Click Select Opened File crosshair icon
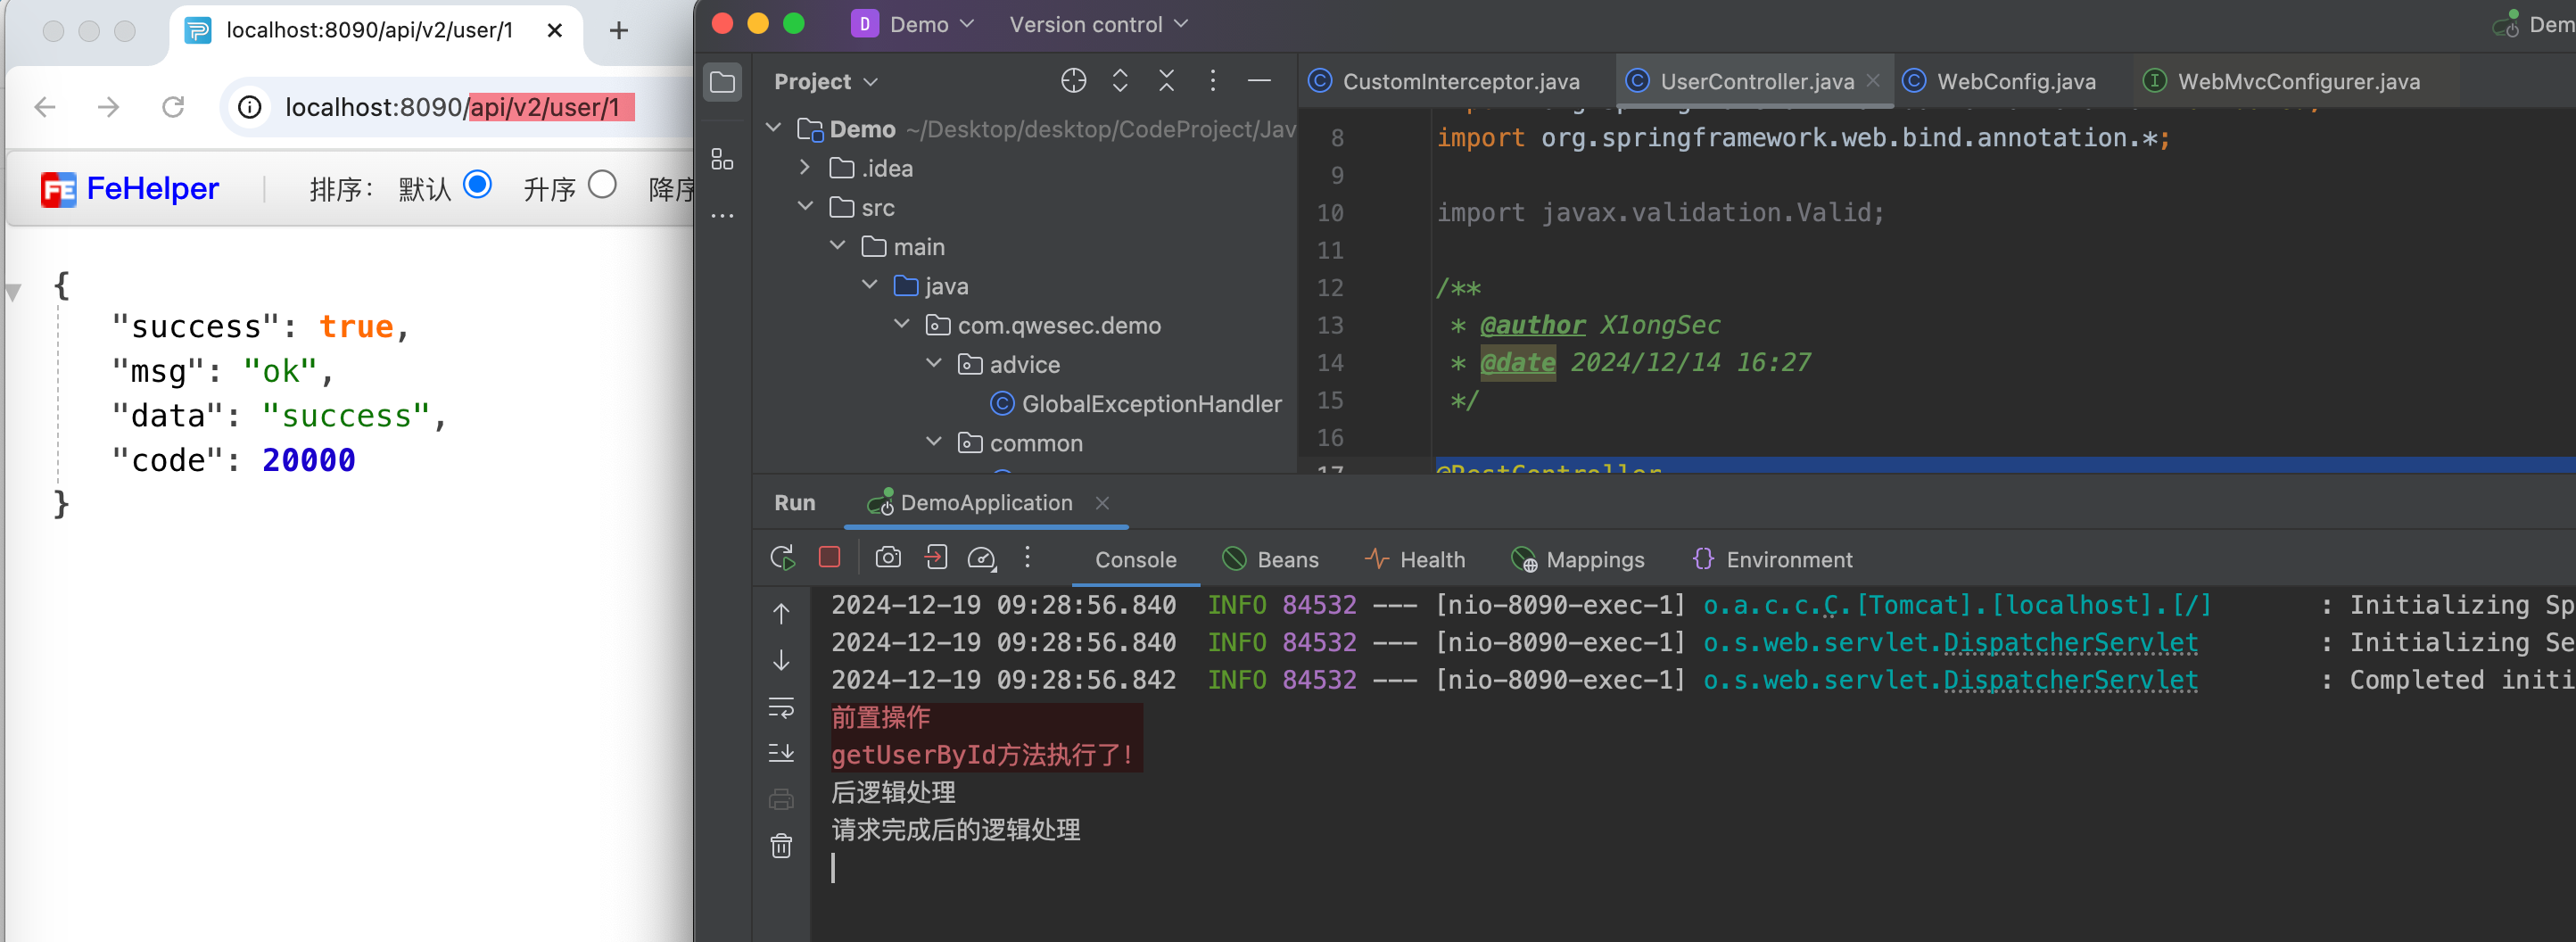The width and height of the screenshot is (2576, 942). [x=1073, y=81]
